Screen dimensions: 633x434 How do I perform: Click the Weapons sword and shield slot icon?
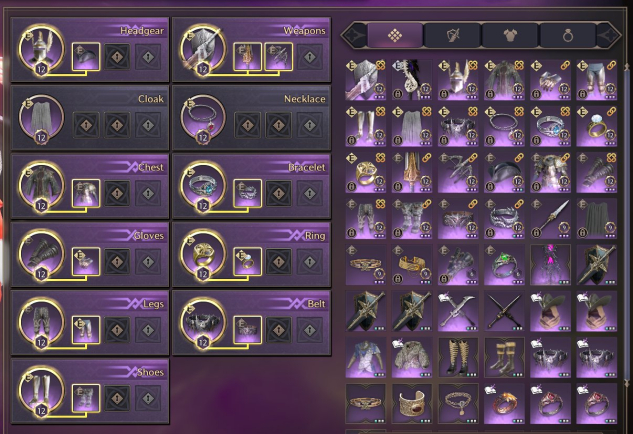(x=203, y=49)
